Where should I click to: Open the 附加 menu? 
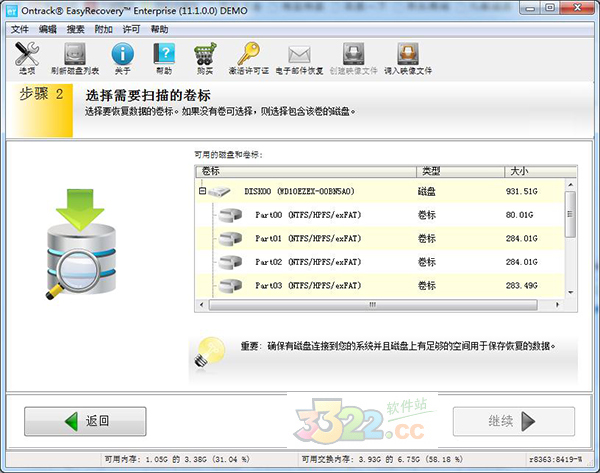pyautogui.click(x=103, y=29)
